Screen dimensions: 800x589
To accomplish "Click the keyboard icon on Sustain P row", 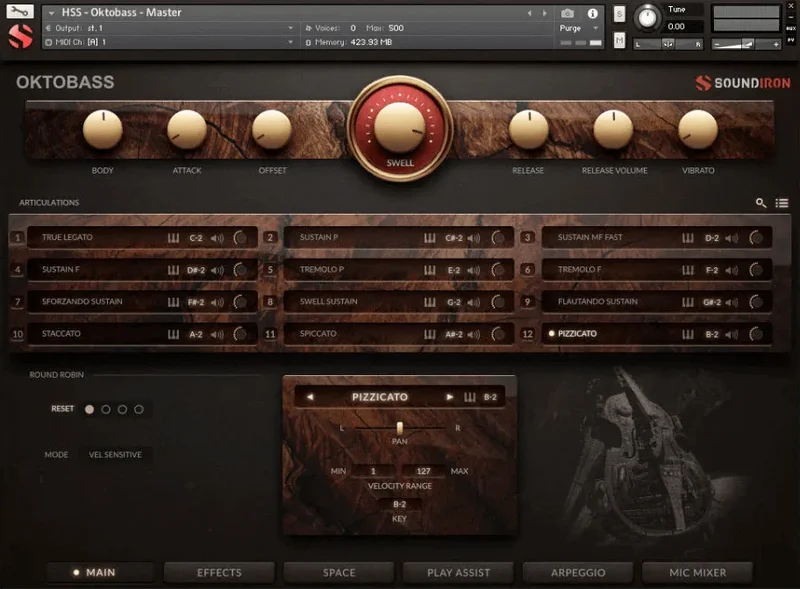I will click(430, 238).
